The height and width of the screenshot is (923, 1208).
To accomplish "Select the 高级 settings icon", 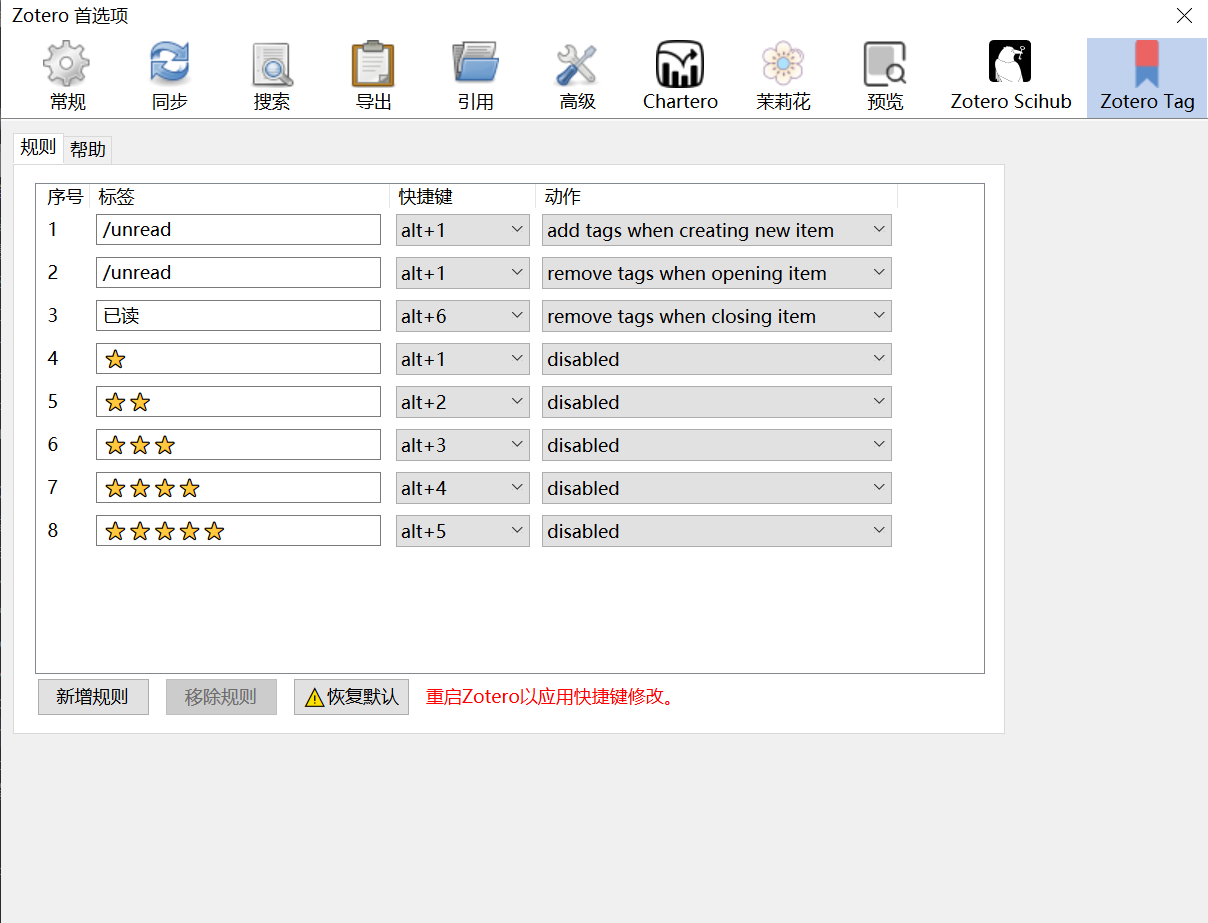I will click(577, 75).
